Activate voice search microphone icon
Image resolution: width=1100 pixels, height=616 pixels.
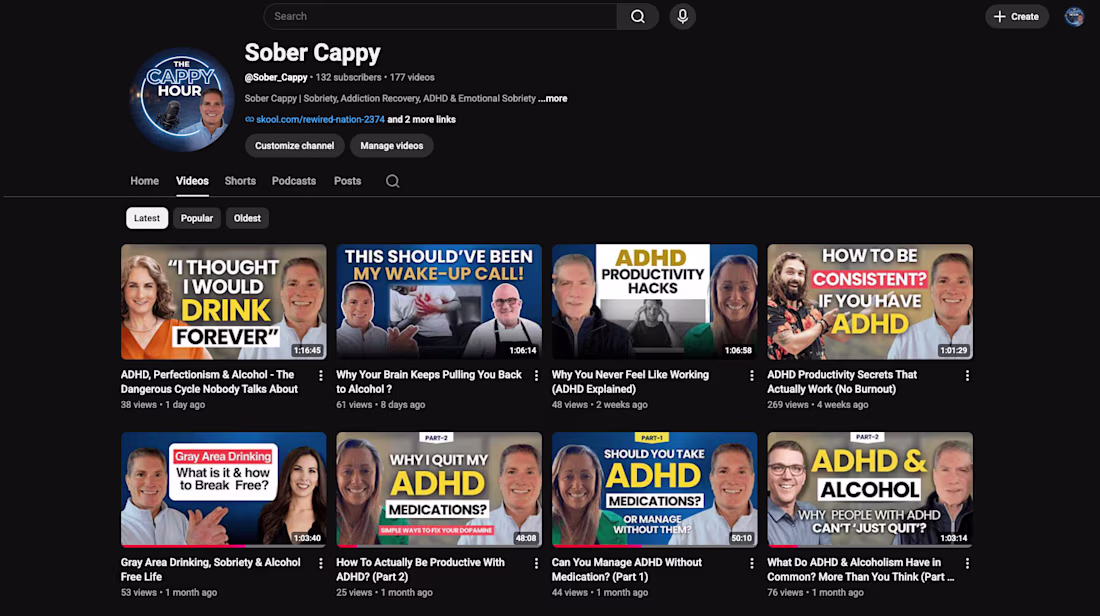tap(682, 16)
